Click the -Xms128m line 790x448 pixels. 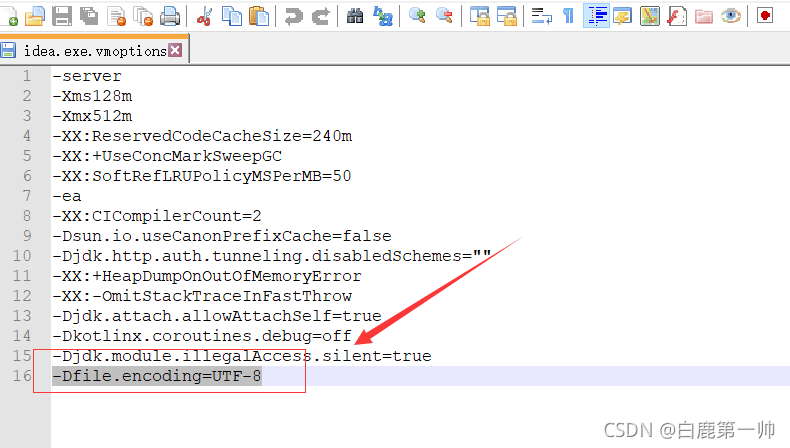tap(92, 96)
